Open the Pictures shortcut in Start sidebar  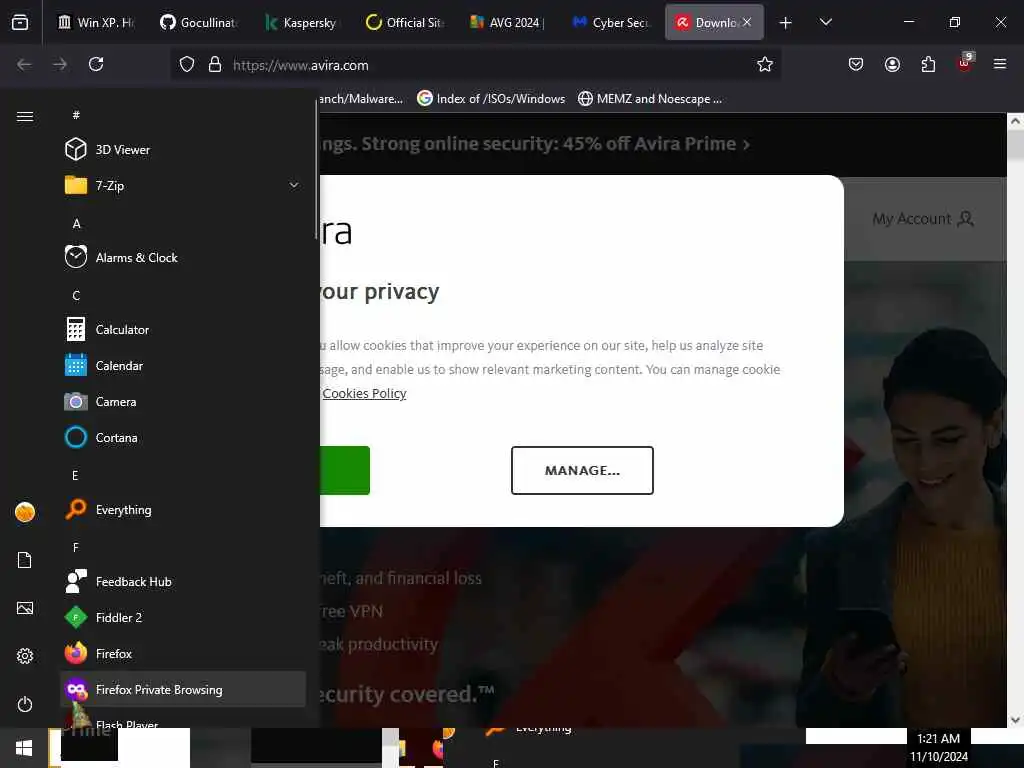(25, 608)
